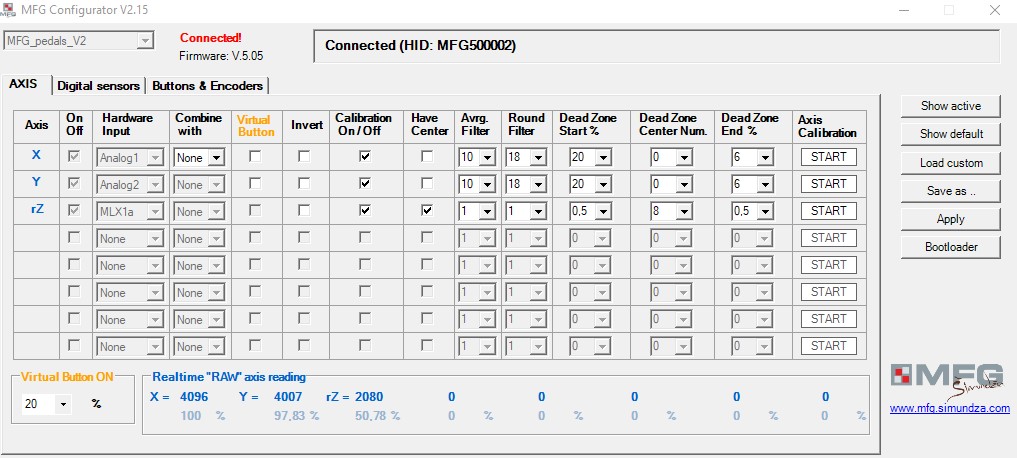Click the MFG Simundza logo
Image resolution: width=1017 pixels, height=458 pixels.
pyautogui.click(x=946, y=382)
